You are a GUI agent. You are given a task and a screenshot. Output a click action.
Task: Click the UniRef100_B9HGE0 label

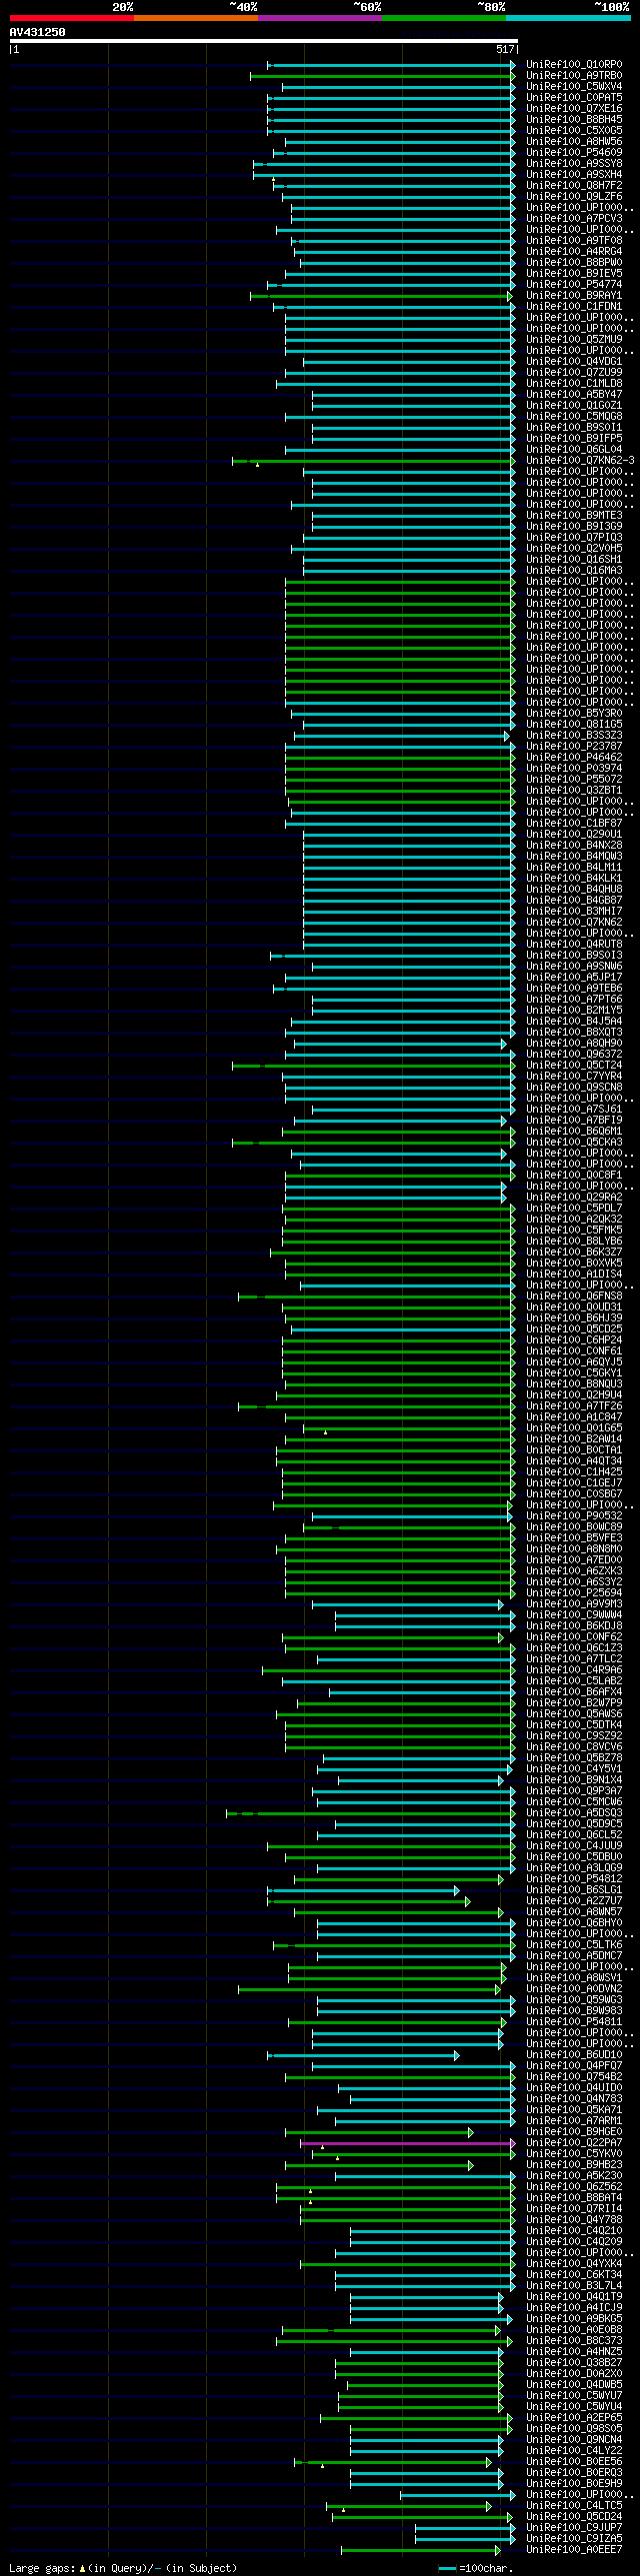[574, 2133]
